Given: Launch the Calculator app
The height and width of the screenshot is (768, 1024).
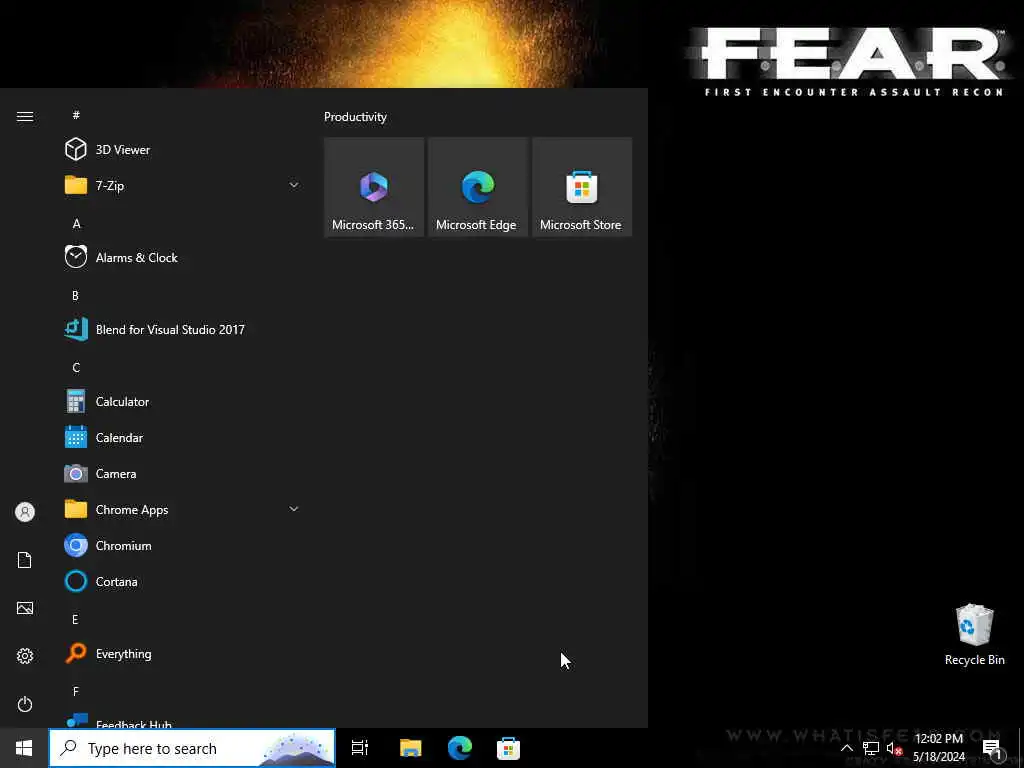Looking at the screenshot, I should (182, 402).
